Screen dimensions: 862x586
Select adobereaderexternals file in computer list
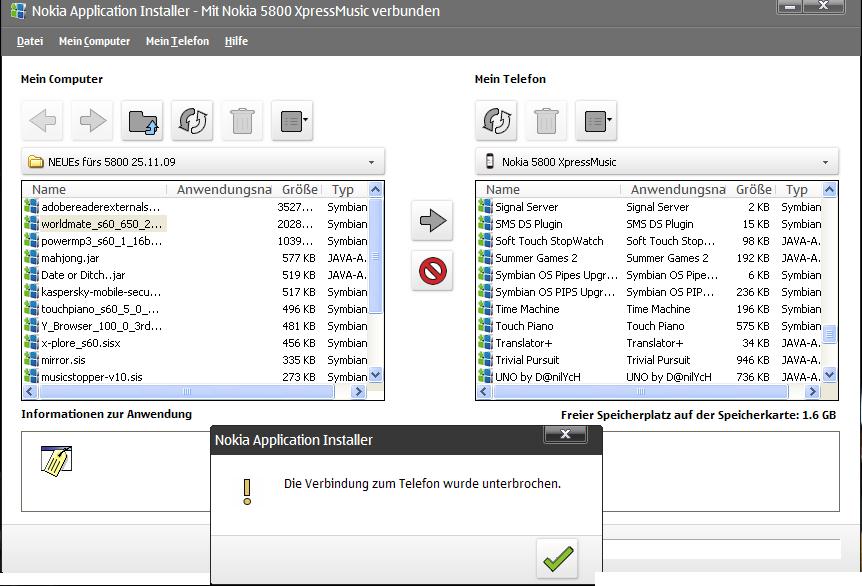pos(196,207)
